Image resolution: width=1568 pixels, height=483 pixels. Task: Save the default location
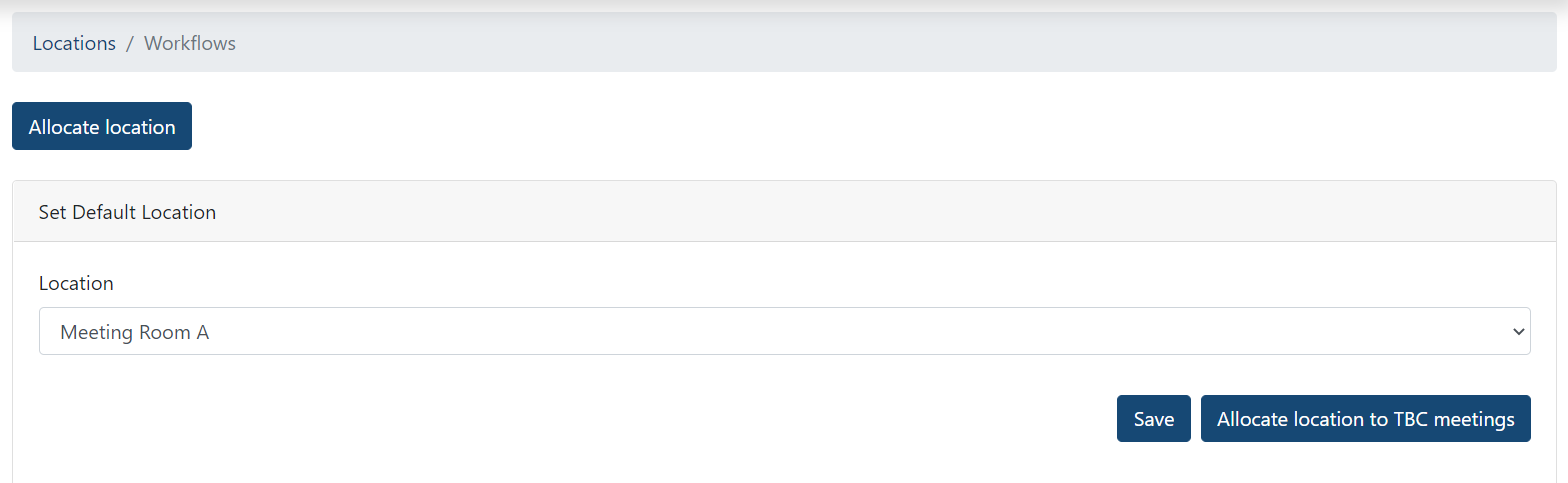pyautogui.click(x=1153, y=419)
